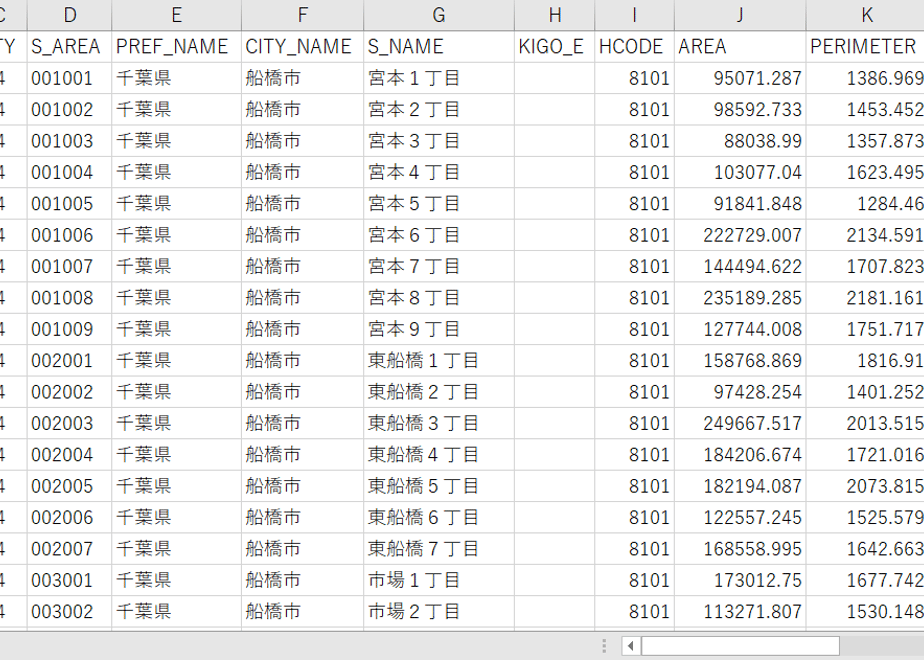Click the S_NAME header cell
Image resolution: width=924 pixels, height=660 pixels.
coord(439,47)
